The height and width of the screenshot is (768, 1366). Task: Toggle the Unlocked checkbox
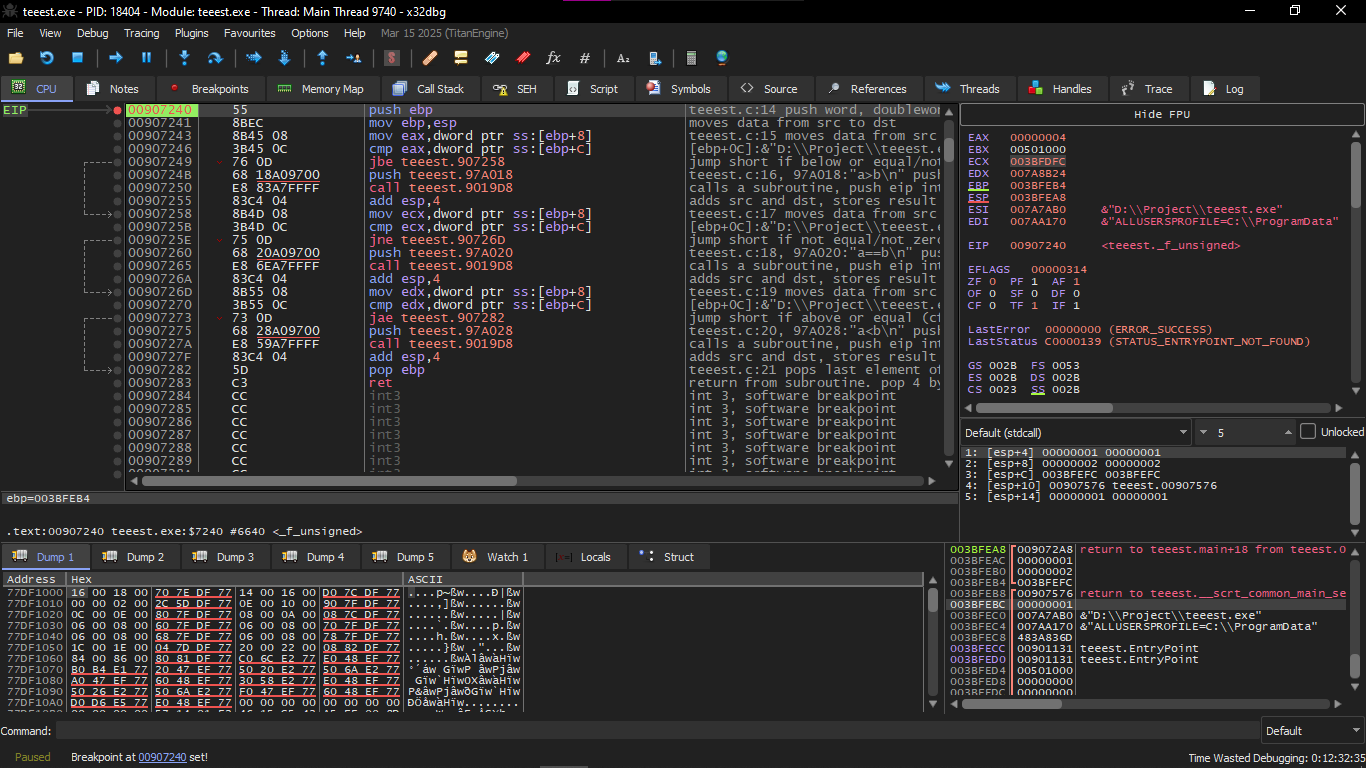click(x=1308, y=432)
